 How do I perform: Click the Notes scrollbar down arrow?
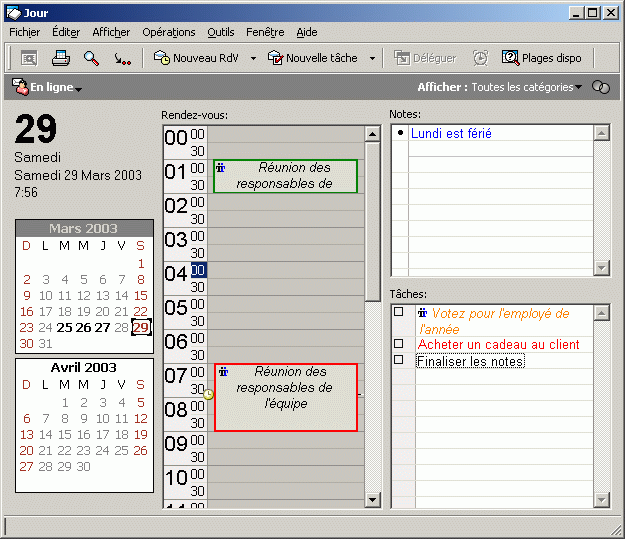point(601,268)
